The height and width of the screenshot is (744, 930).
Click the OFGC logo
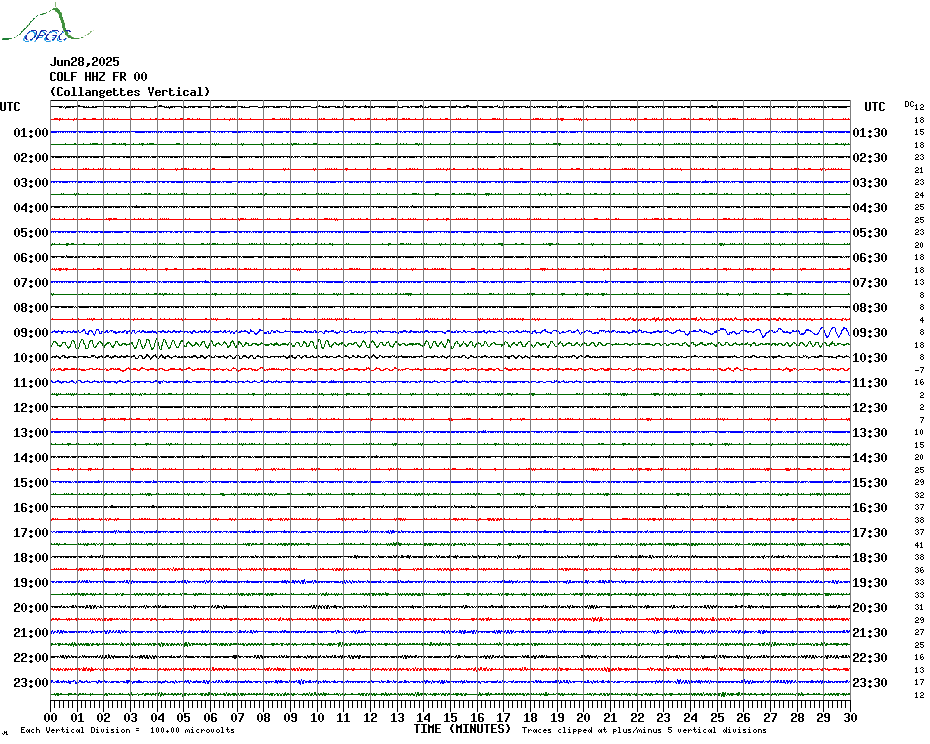point(47,24)
